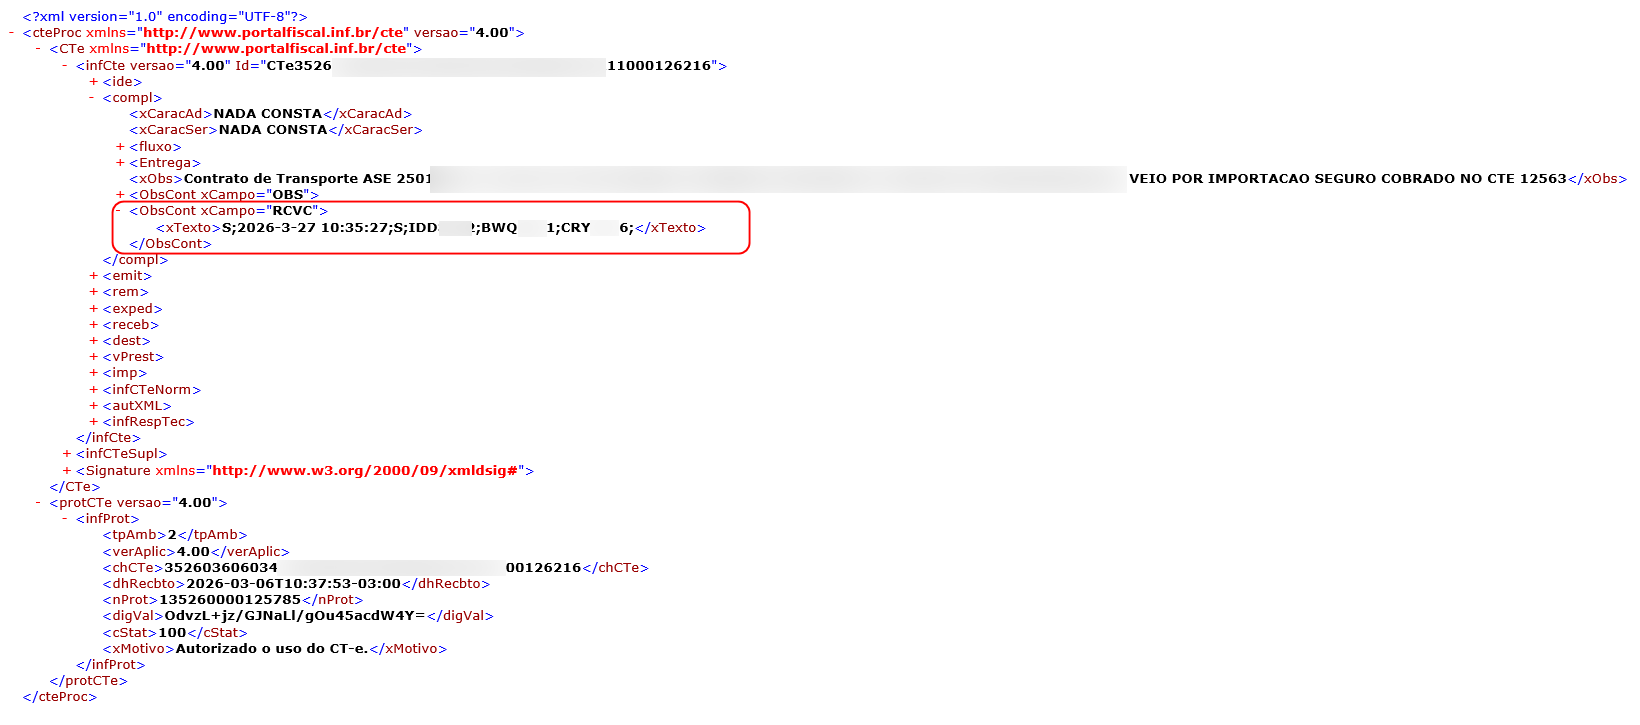Expand the receb element
1640x725 pixels.
point(94,325)
